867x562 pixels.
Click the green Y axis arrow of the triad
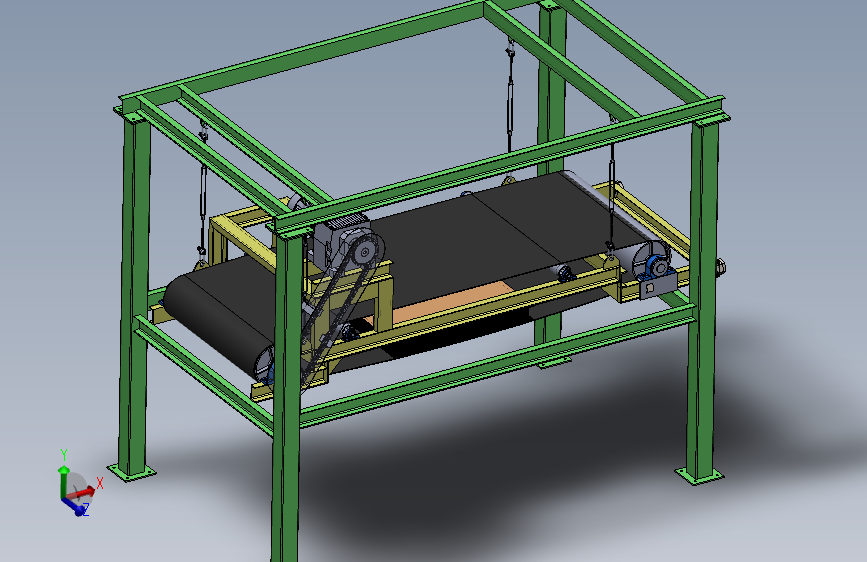coord(64,481)
